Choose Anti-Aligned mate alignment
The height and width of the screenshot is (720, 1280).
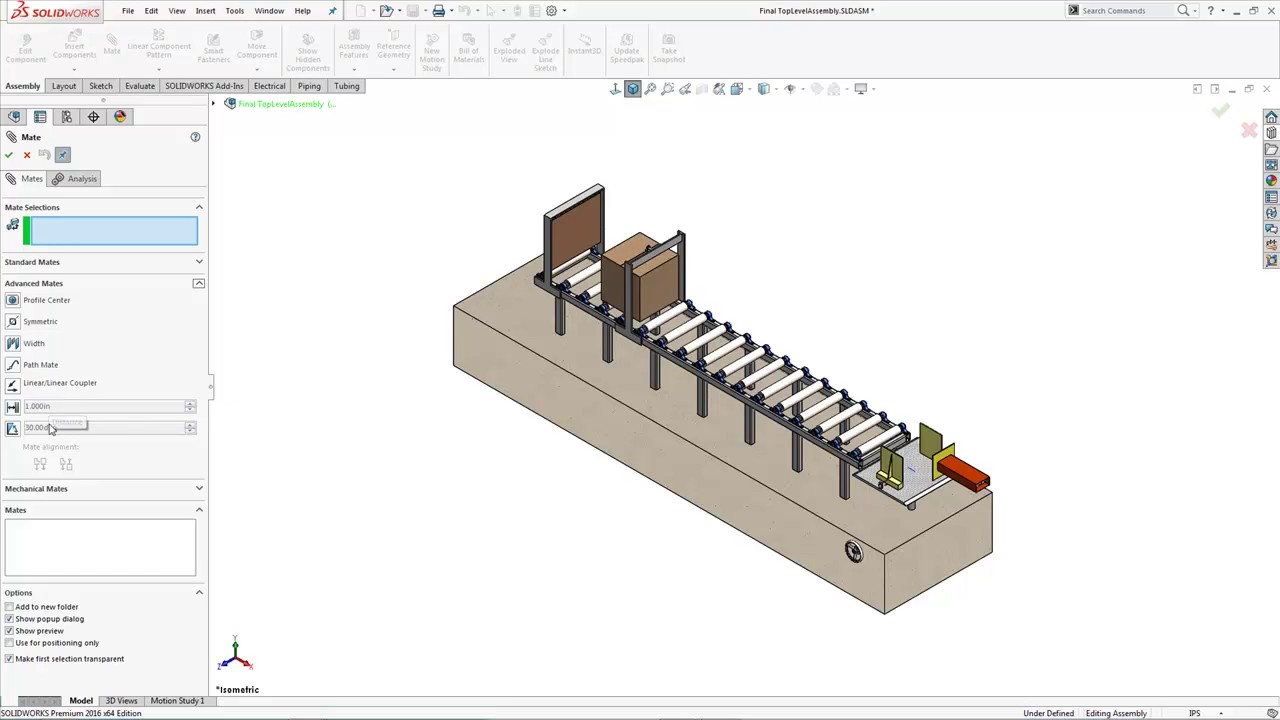[x=66, y=464]
